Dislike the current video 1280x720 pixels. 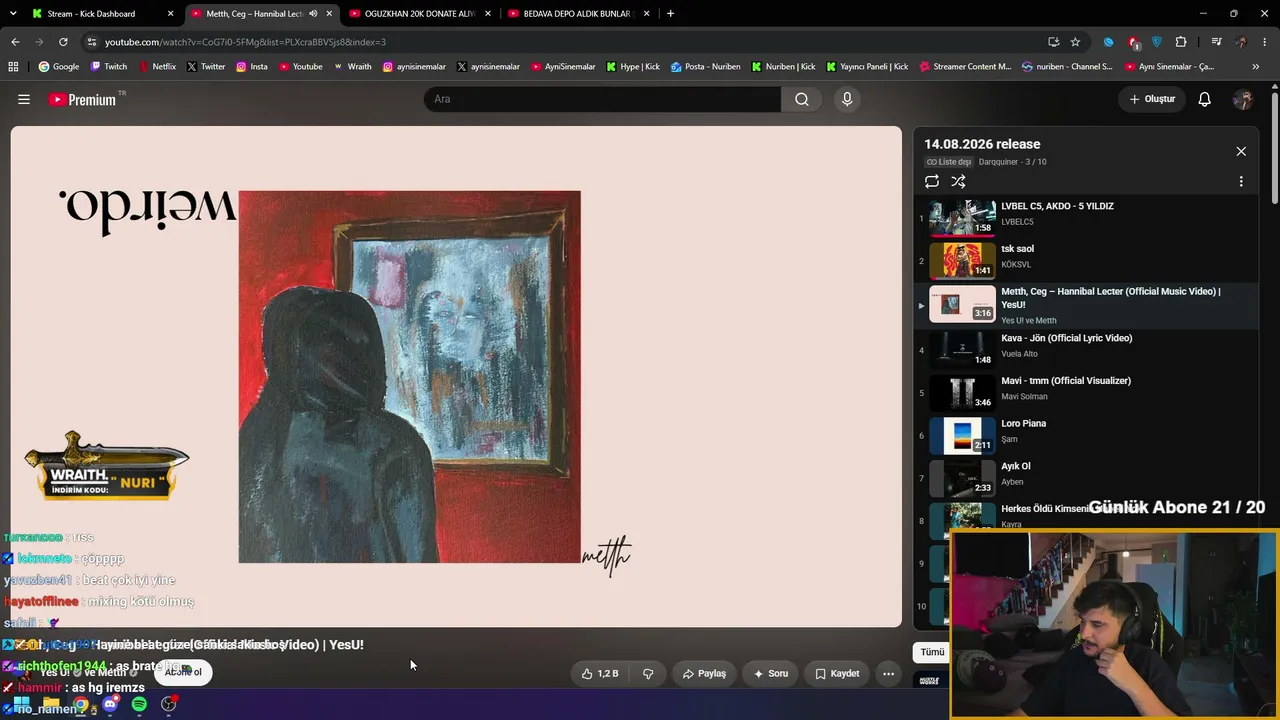[648, 674]
